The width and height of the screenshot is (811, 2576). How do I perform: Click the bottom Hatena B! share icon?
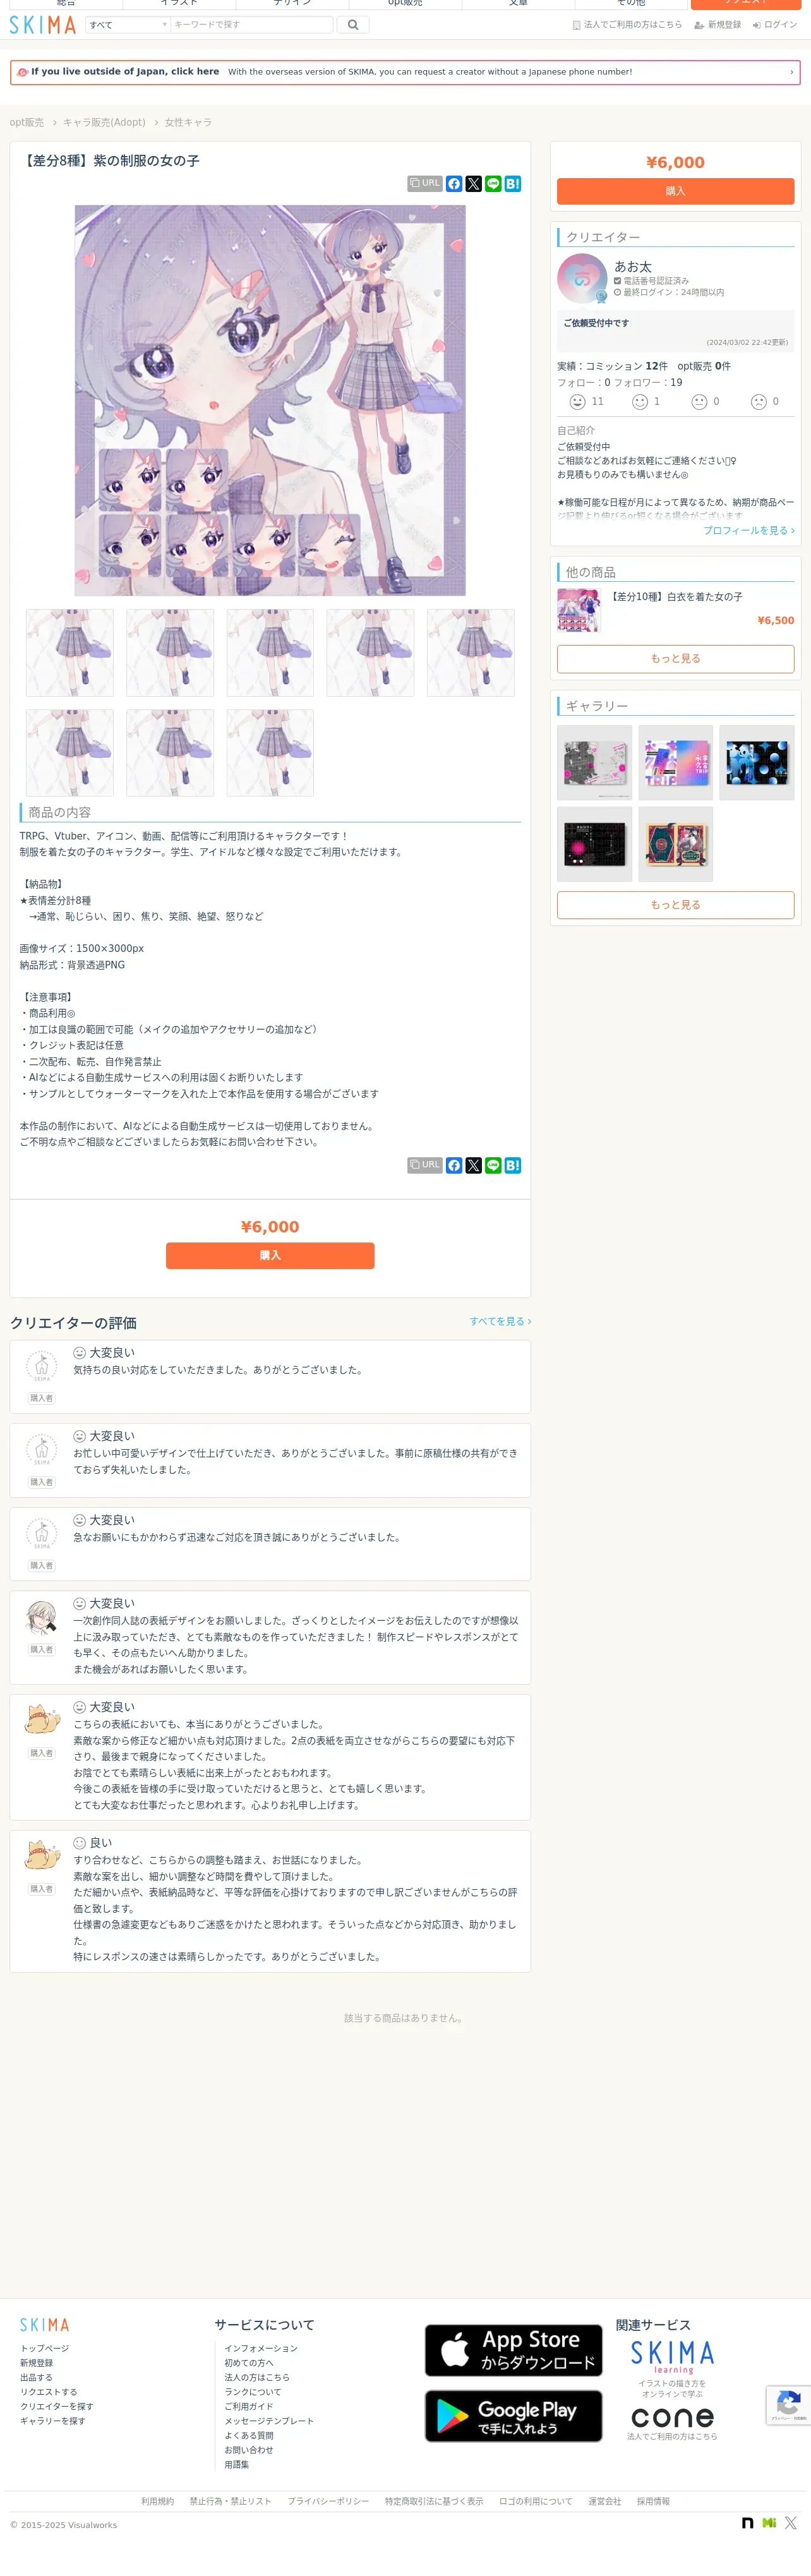coord(513,1166)
